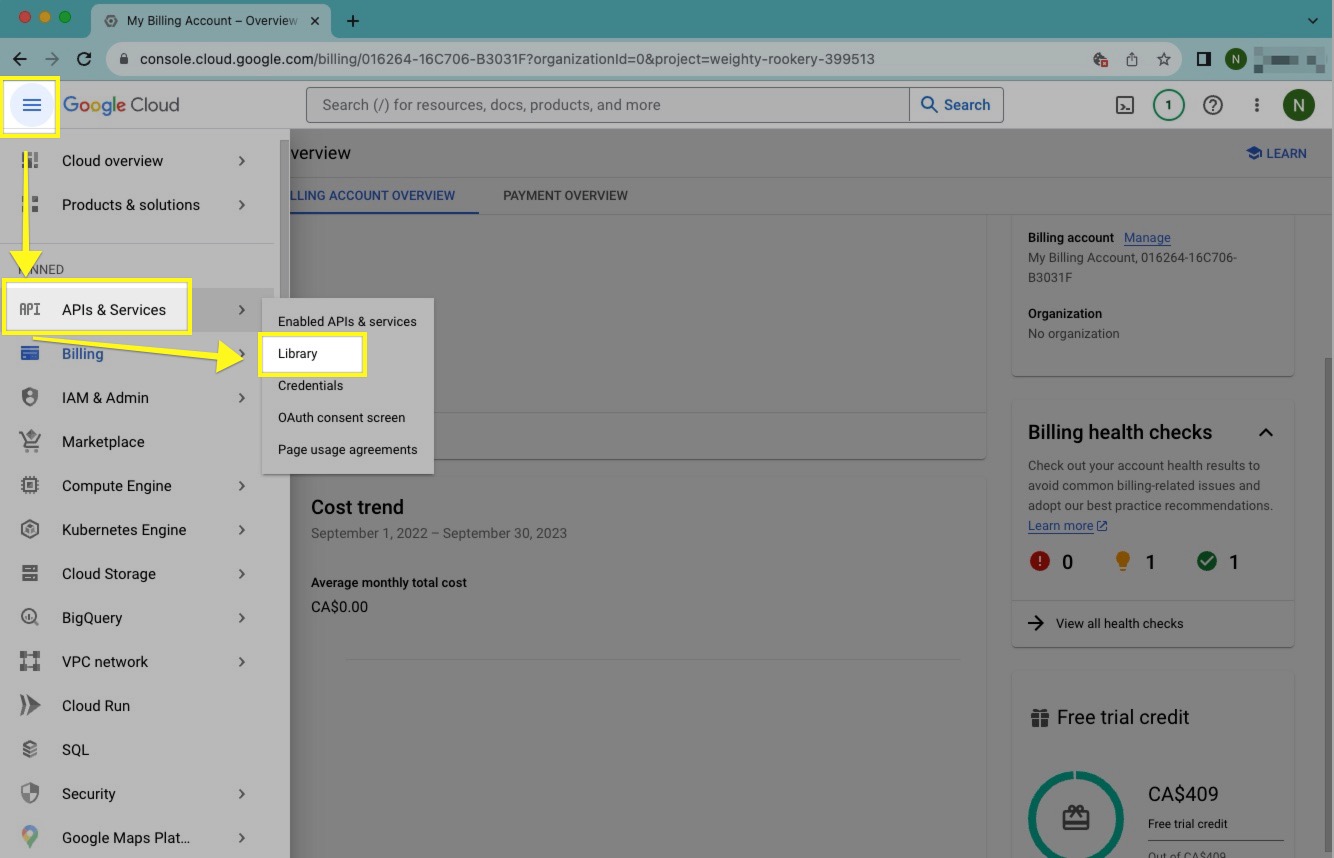Image resolution: width=1334 pixels, height=858 pixels.
Task: Click the Search button
Action: (x=956, y=105)
